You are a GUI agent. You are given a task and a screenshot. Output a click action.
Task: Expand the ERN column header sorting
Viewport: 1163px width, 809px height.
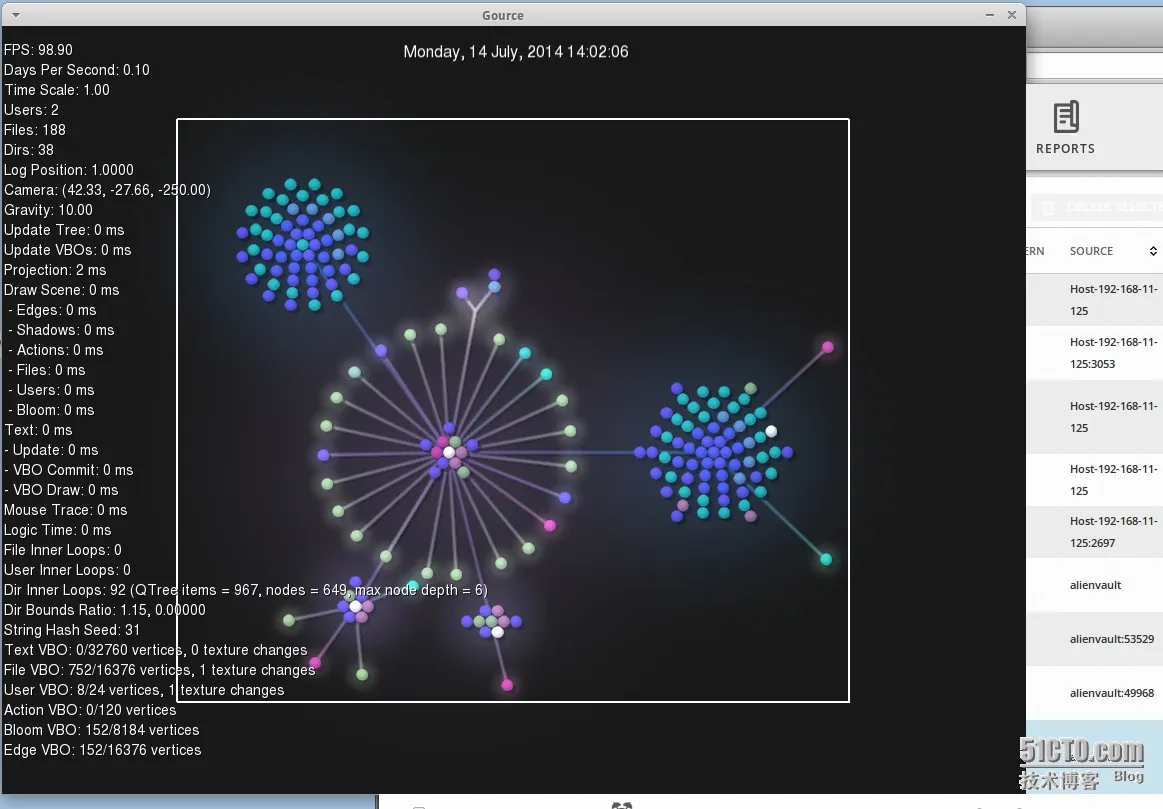[x=1034, y=251]
